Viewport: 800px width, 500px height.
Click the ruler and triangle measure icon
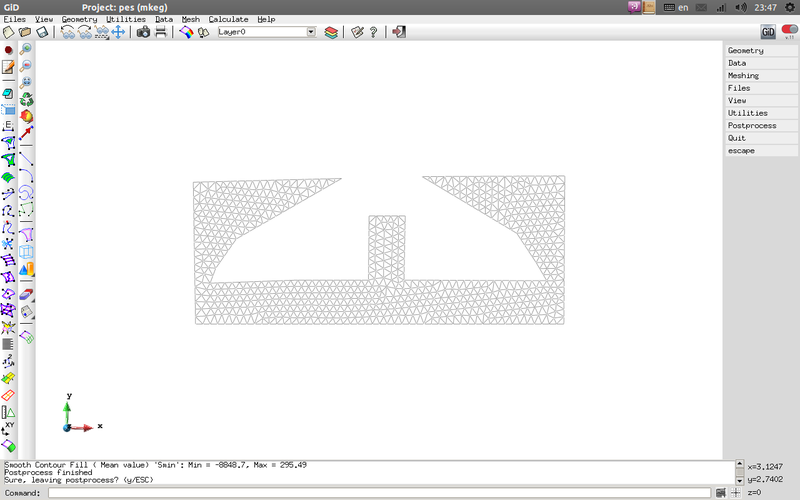point(8,412)
